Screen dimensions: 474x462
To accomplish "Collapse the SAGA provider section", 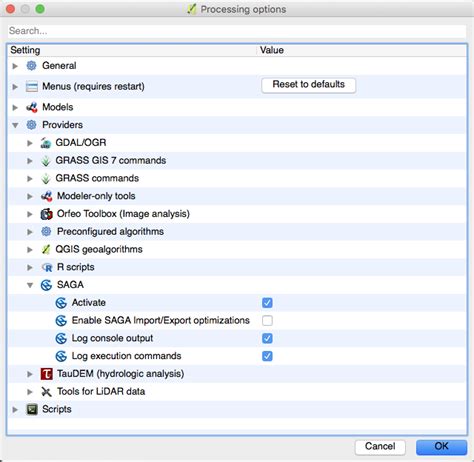I will coord(30,285).
